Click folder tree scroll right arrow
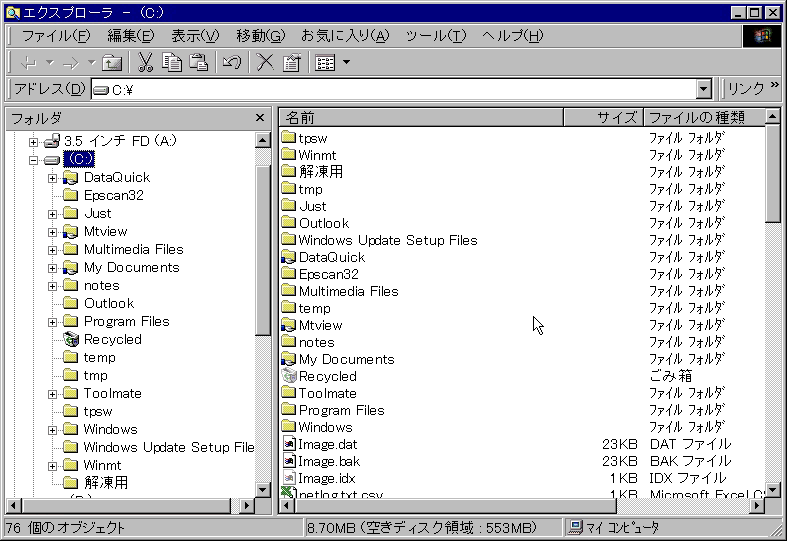 tap(246, 506)
